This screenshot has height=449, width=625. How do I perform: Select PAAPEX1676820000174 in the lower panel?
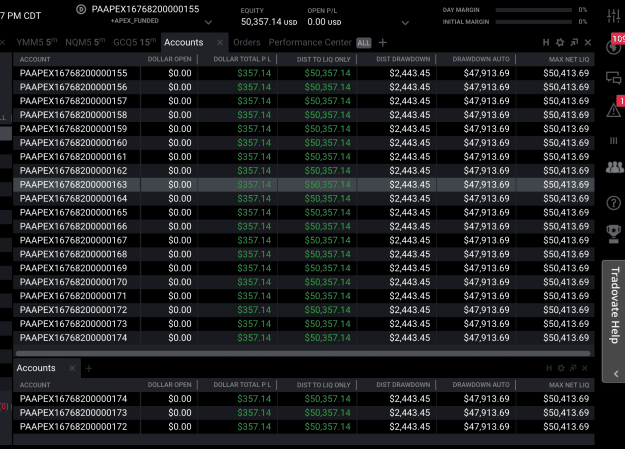point(304,399)
